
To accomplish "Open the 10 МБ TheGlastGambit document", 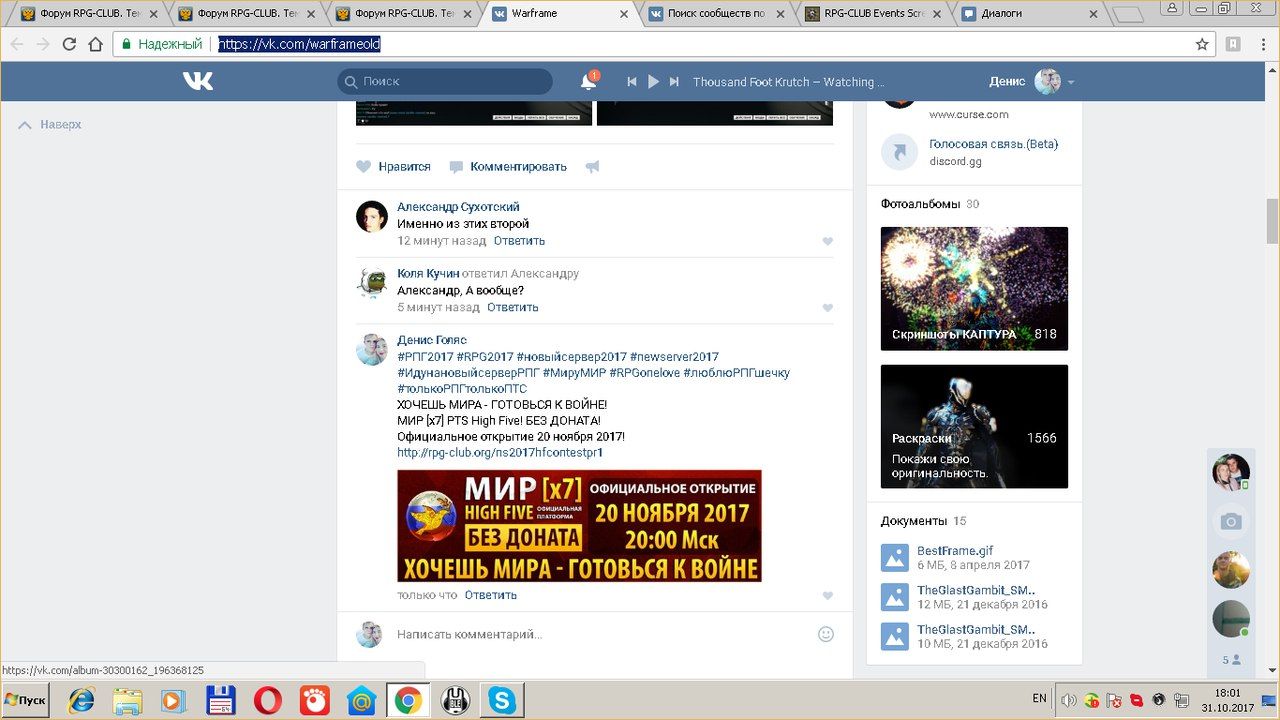I will tap(976, 629).
